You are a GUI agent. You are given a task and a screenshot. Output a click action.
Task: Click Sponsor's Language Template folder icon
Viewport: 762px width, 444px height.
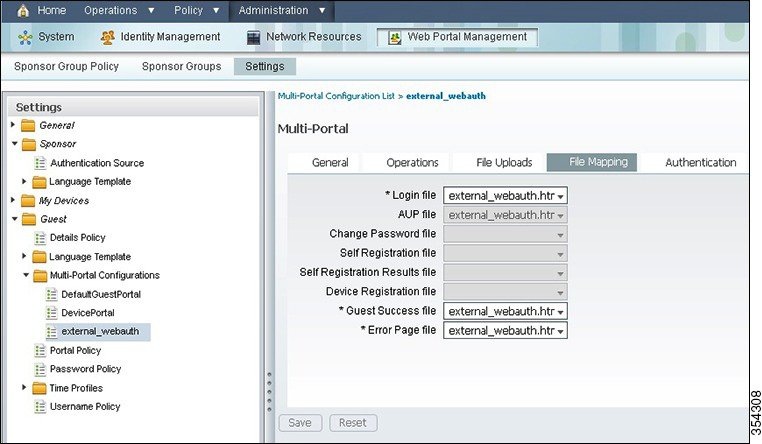[39, 182]
